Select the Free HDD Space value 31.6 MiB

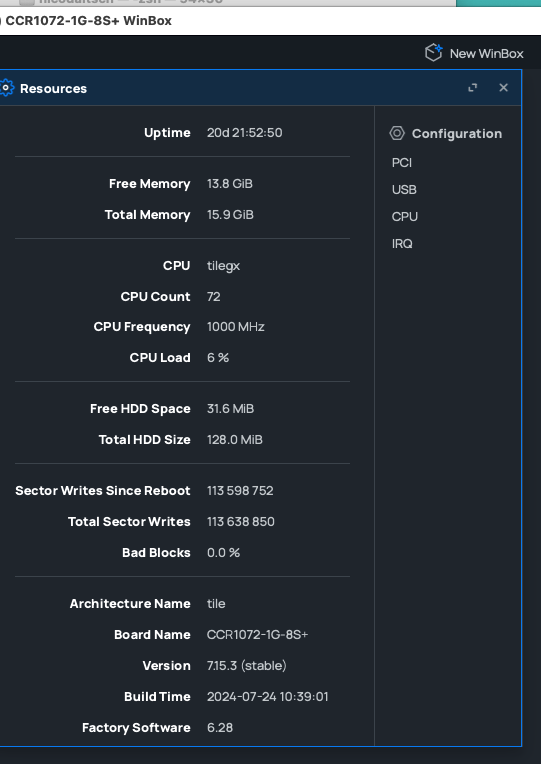click(x=231, y=409)
